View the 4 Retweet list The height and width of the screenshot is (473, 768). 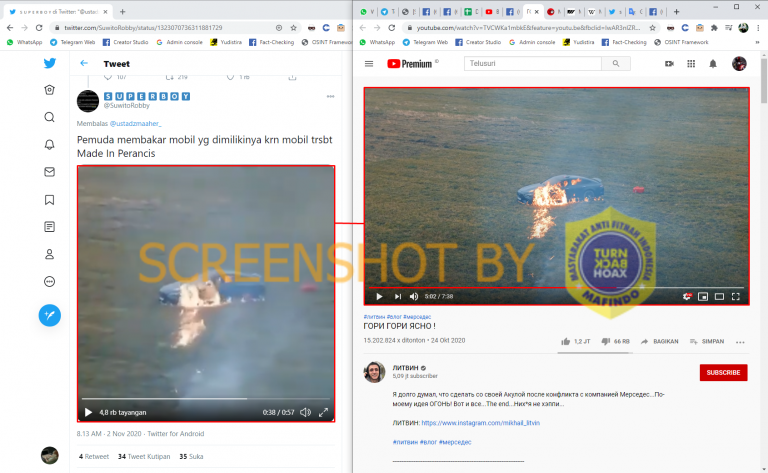[94, 456]
